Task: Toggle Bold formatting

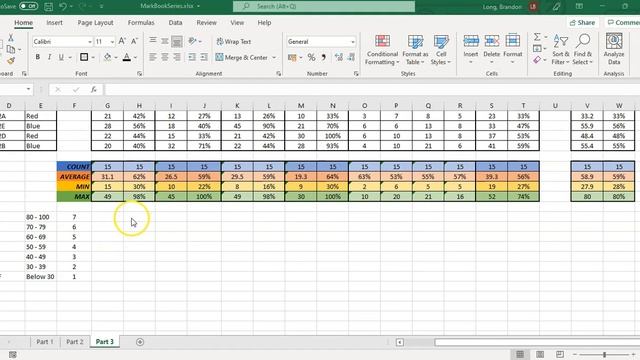Action: 38,57
